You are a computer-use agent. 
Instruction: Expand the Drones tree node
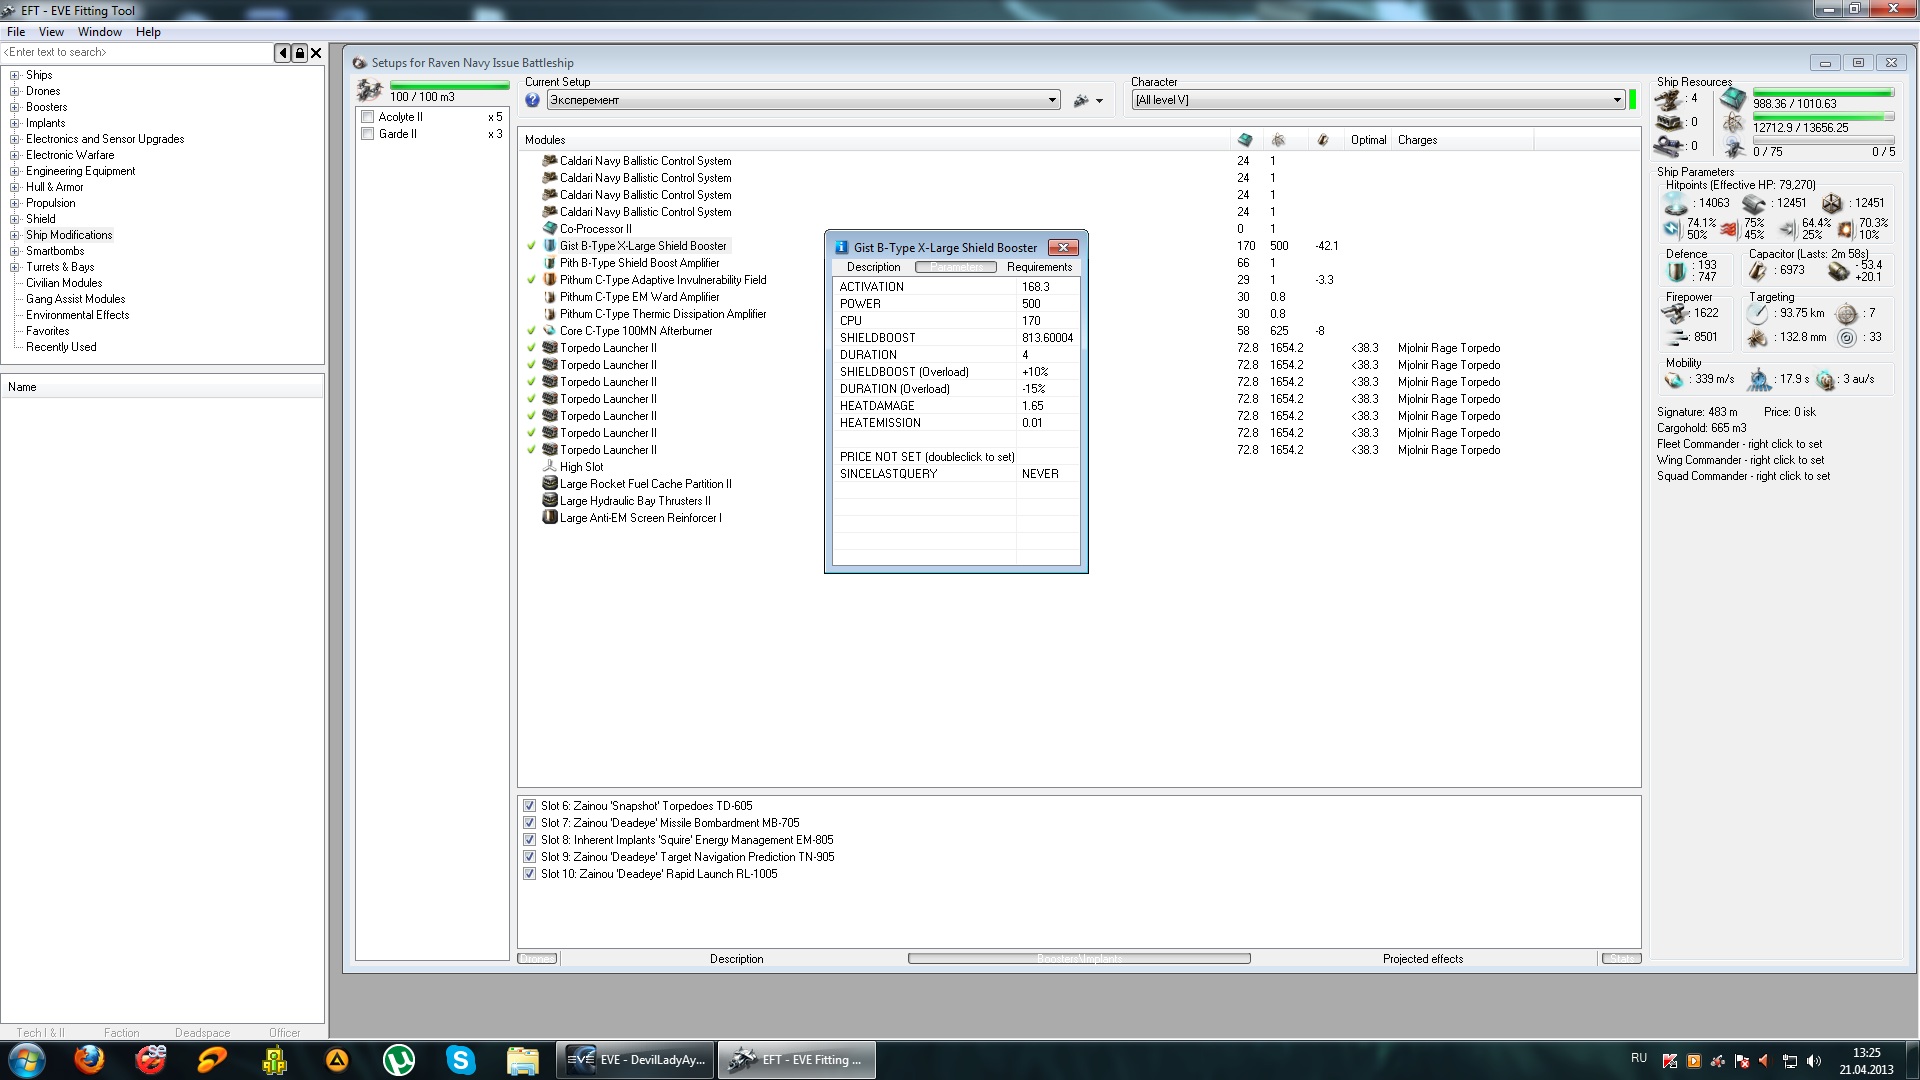click(15, 91)
